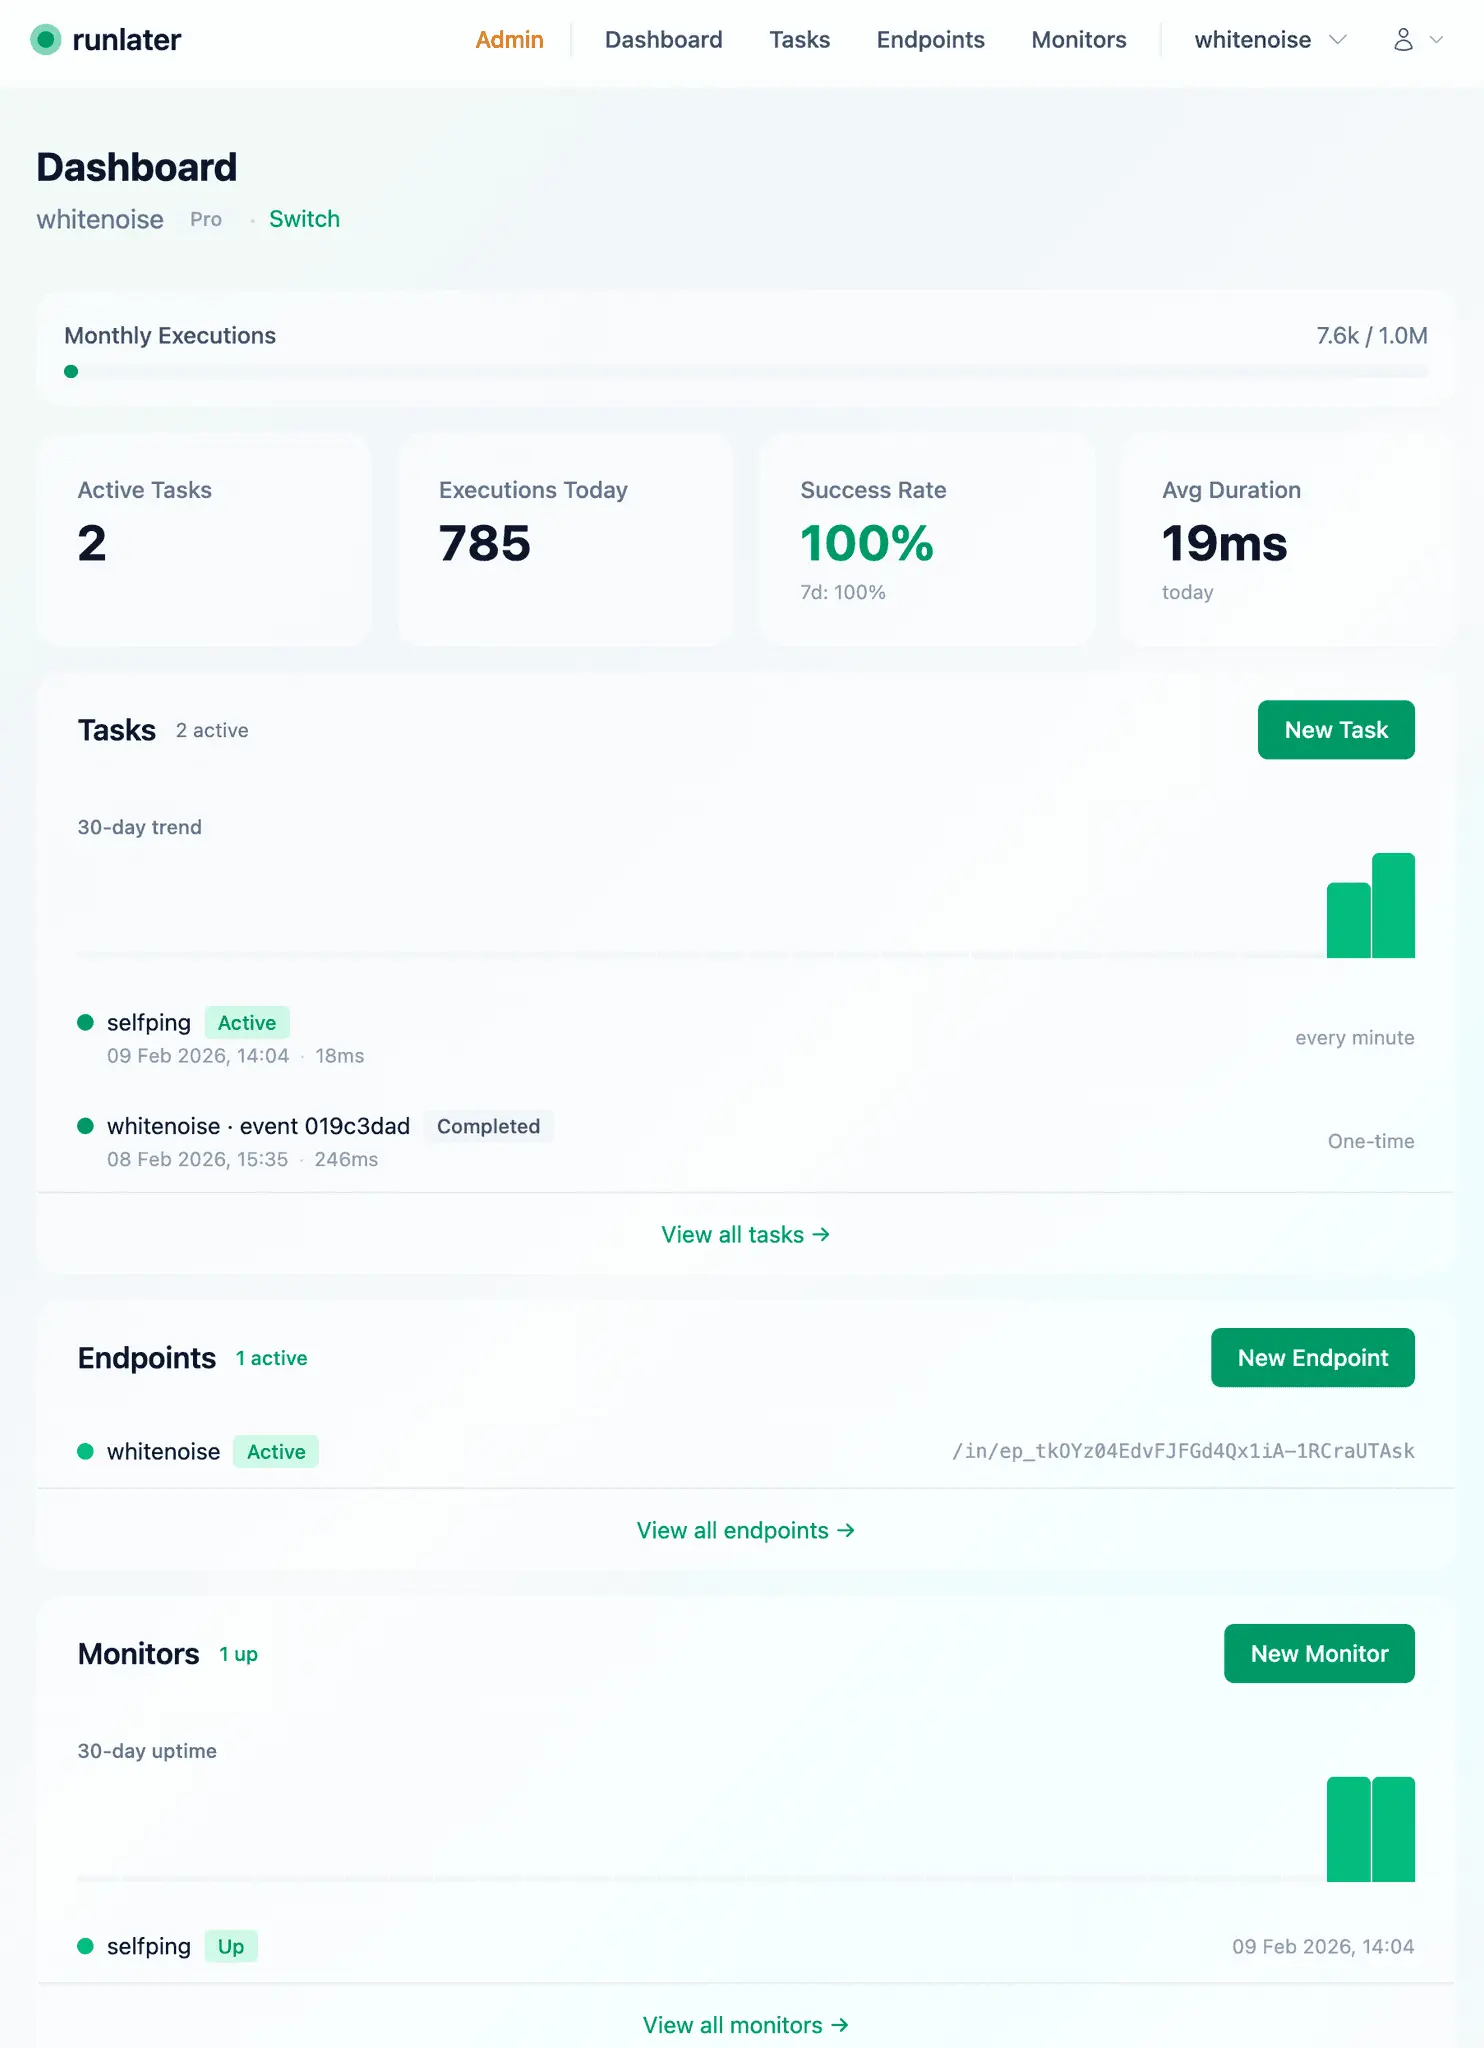Screen dimensions: 1484x2048
Task: Click the Switch organization link
Action: [x=304, y=219]
